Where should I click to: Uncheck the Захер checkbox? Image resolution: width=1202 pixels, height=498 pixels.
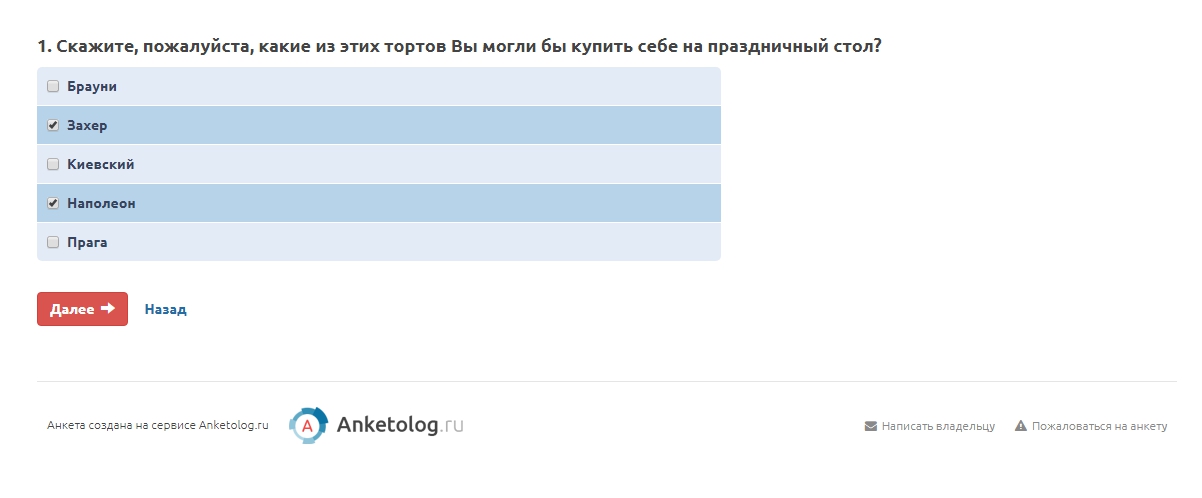[53, 126]
